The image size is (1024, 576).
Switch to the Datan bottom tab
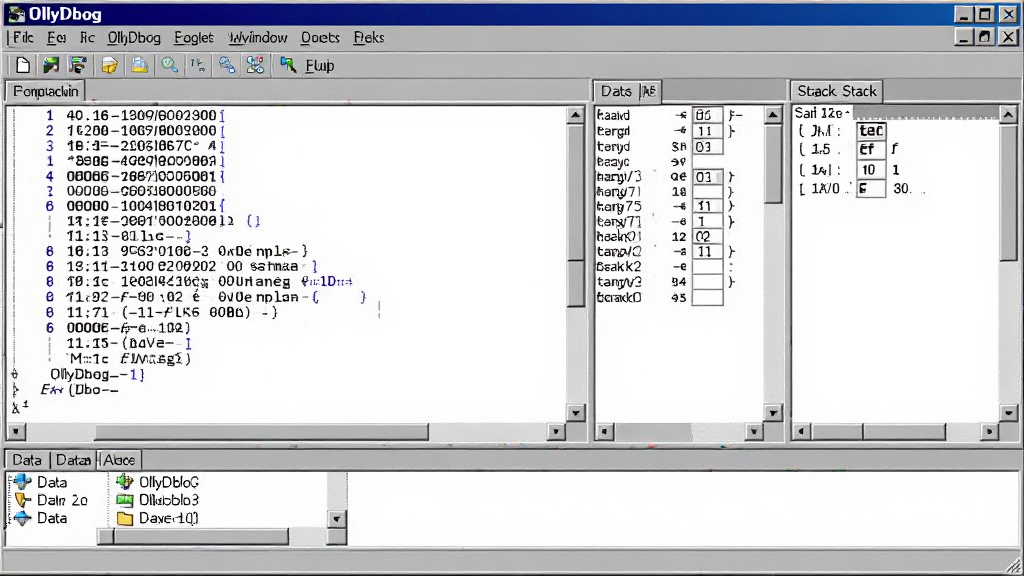click(73, 460)
